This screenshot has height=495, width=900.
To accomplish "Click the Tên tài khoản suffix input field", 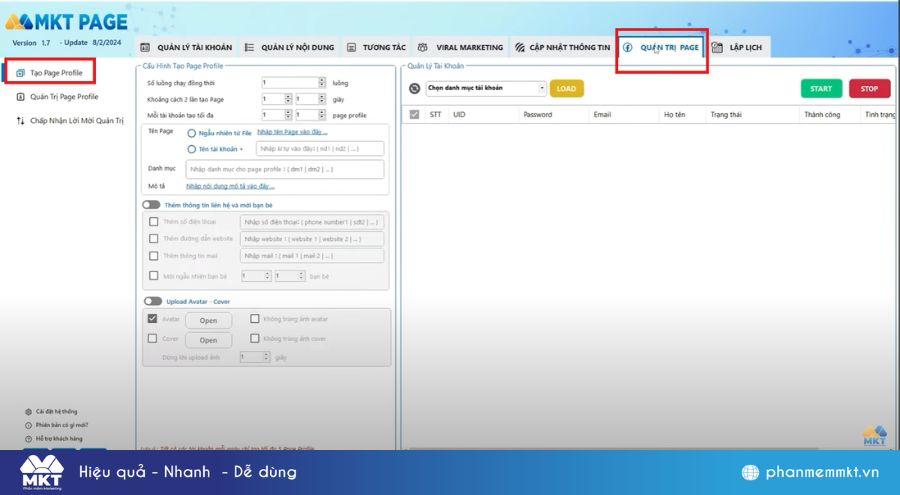I will coord(320,149).
